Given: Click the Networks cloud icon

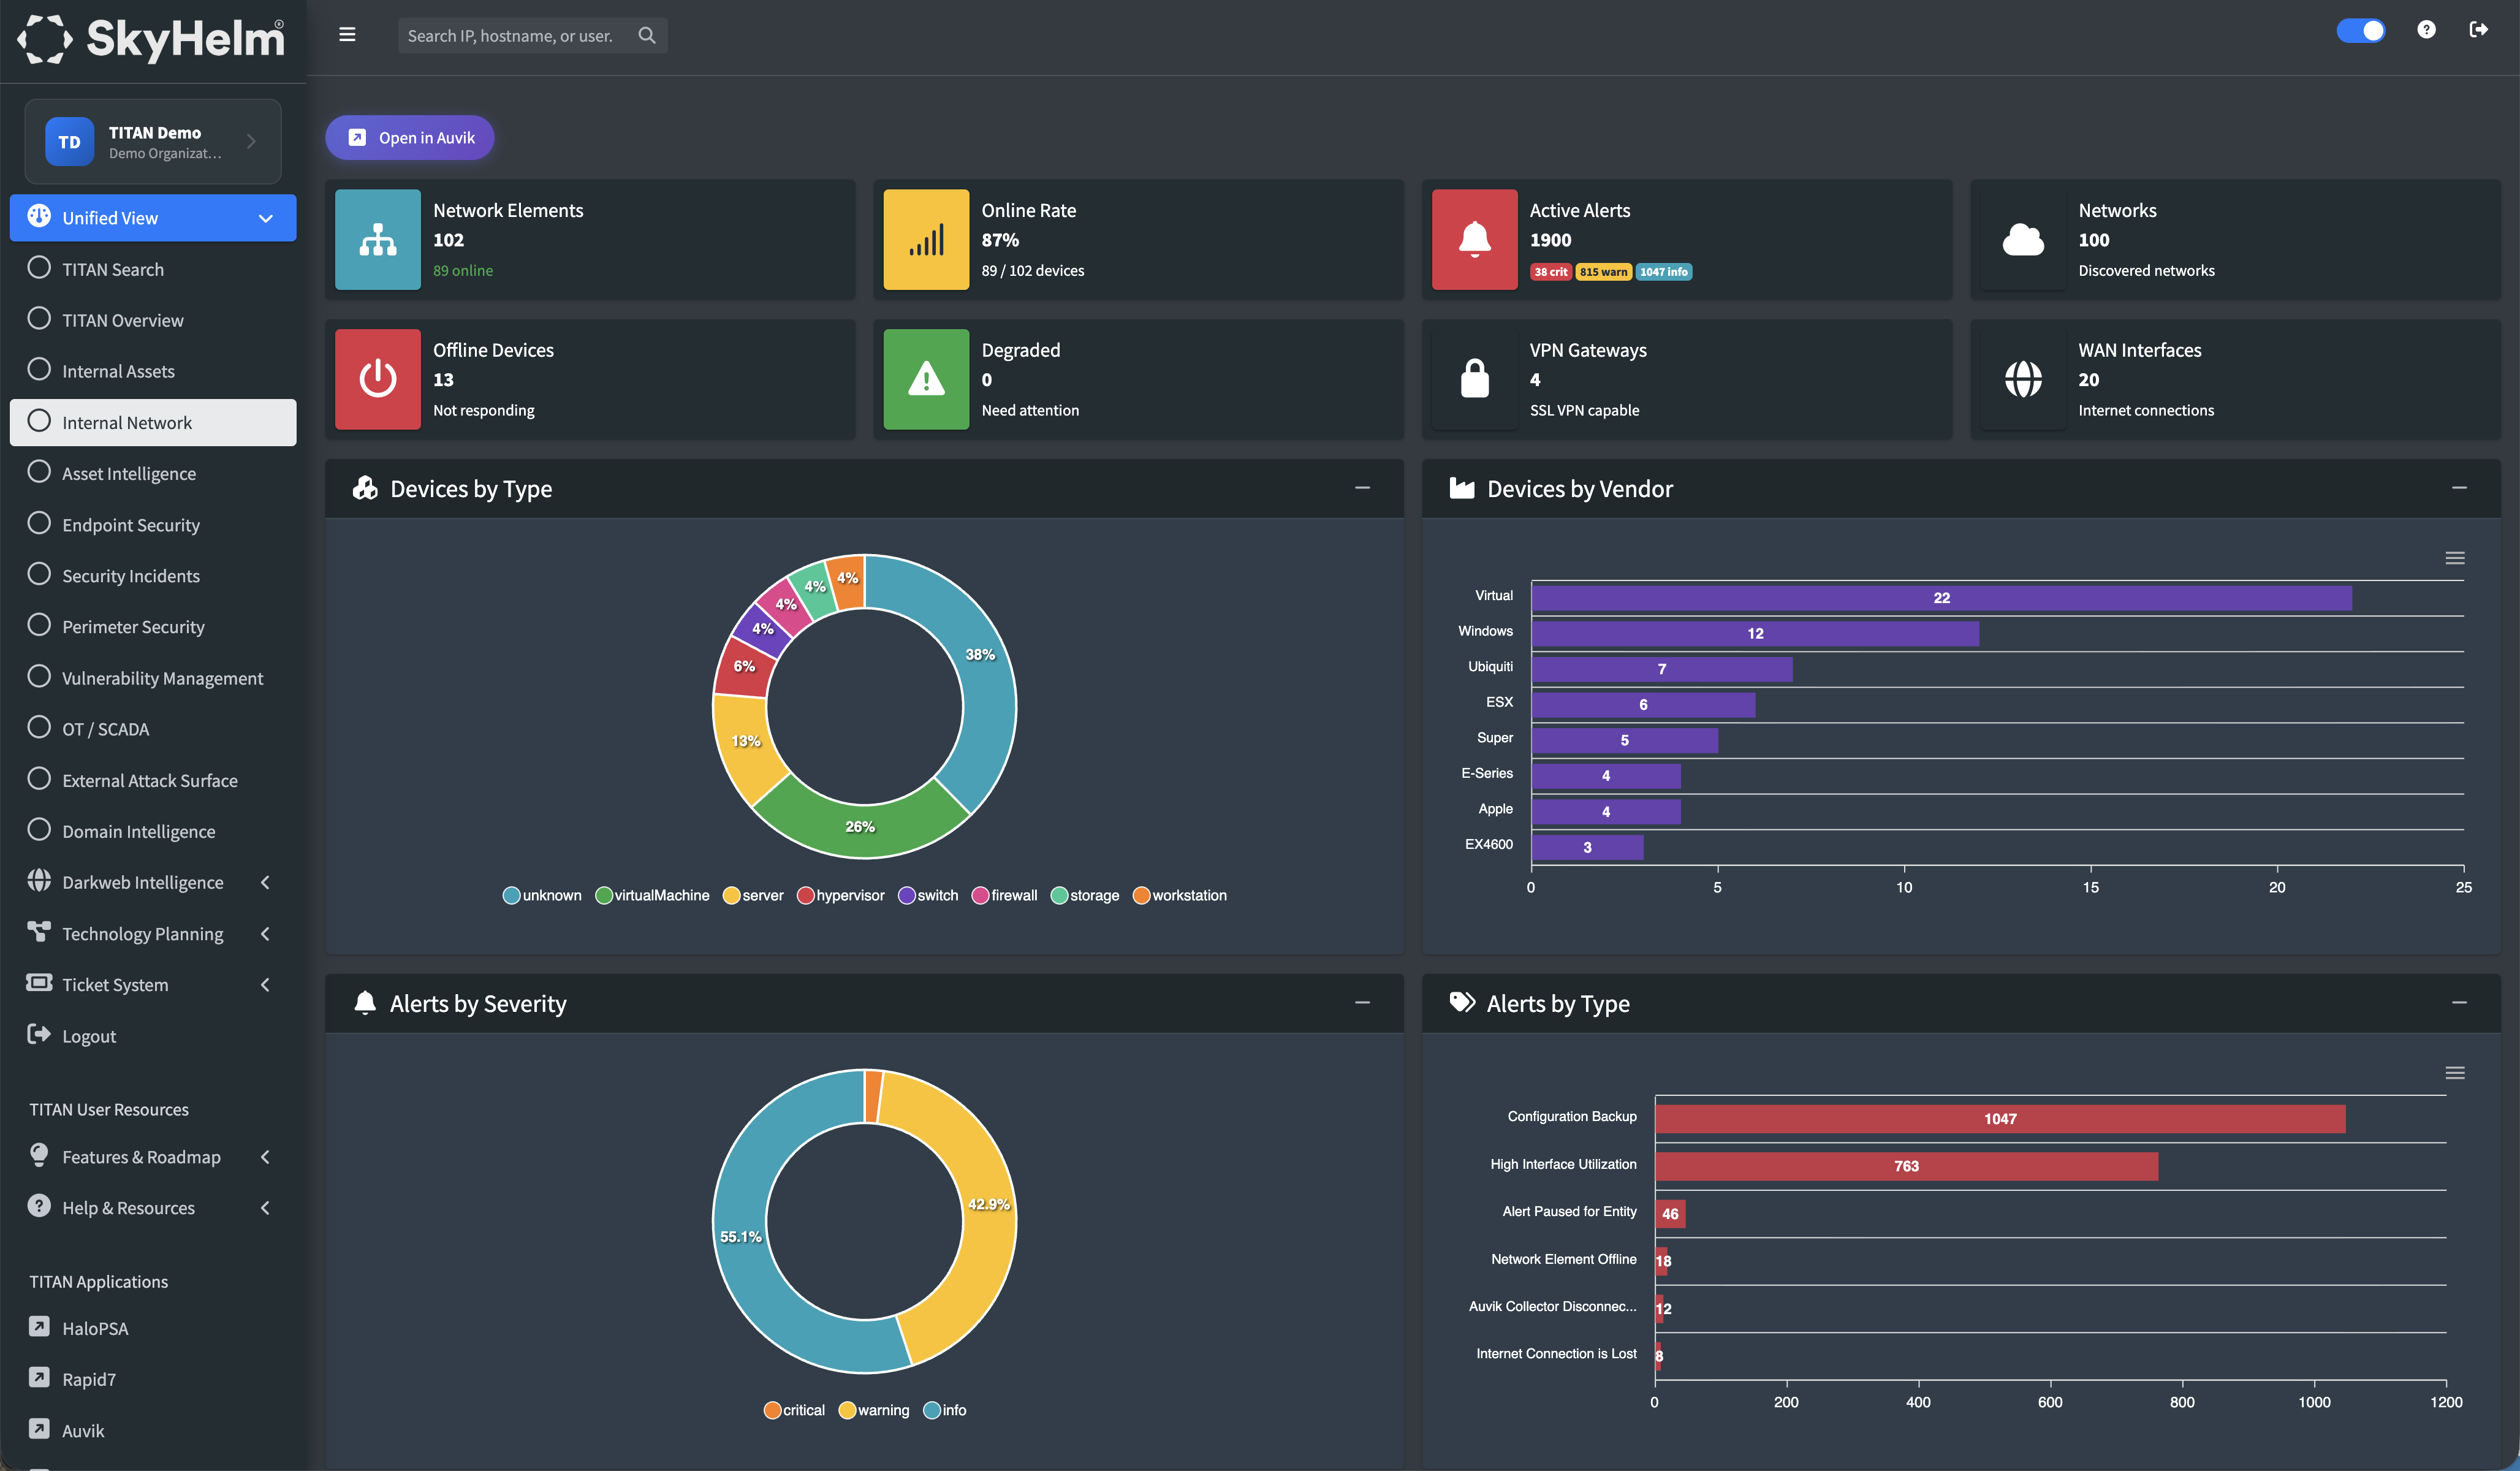Looking at the screenshot, I should point(2023,240).
